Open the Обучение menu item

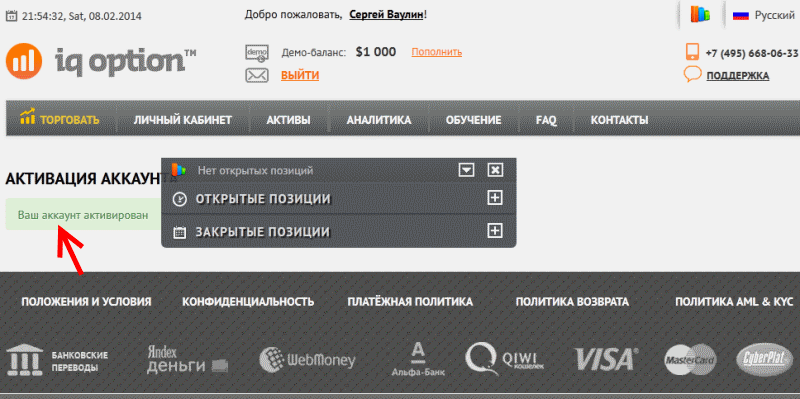473,120
